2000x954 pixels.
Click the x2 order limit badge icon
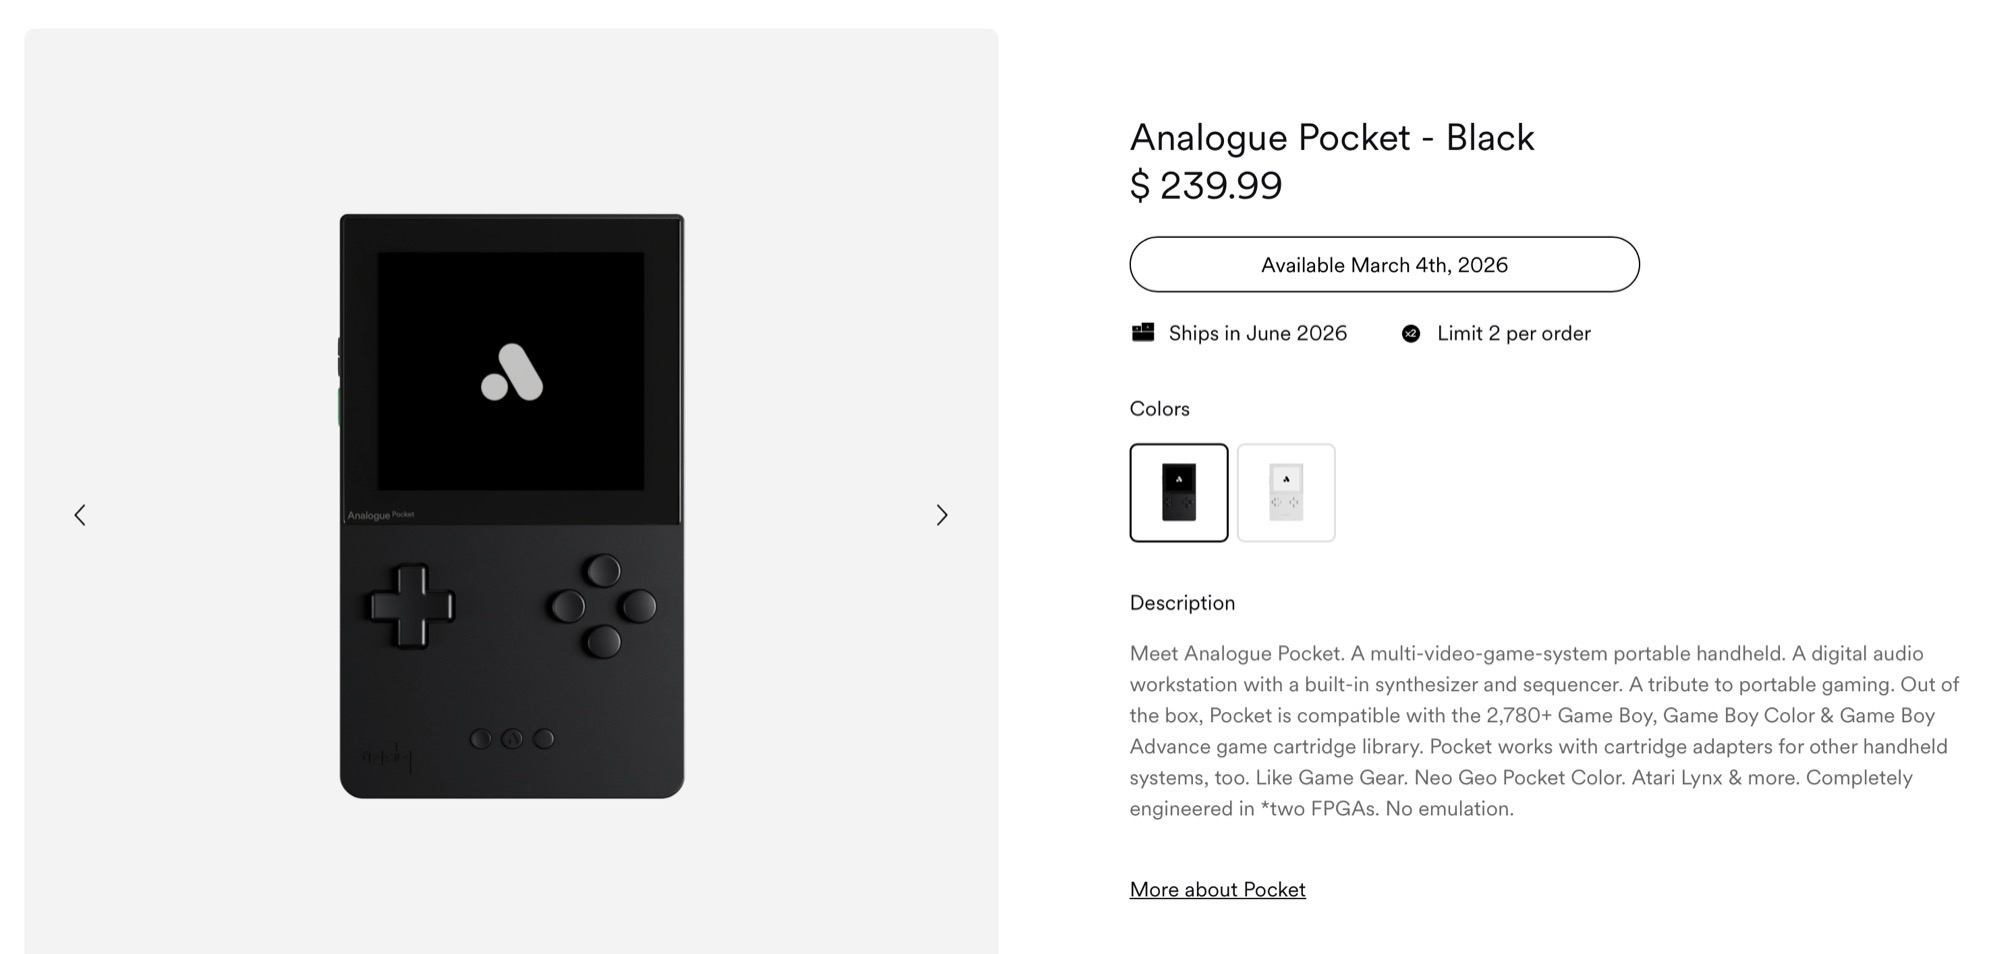tap(1410, 334)
